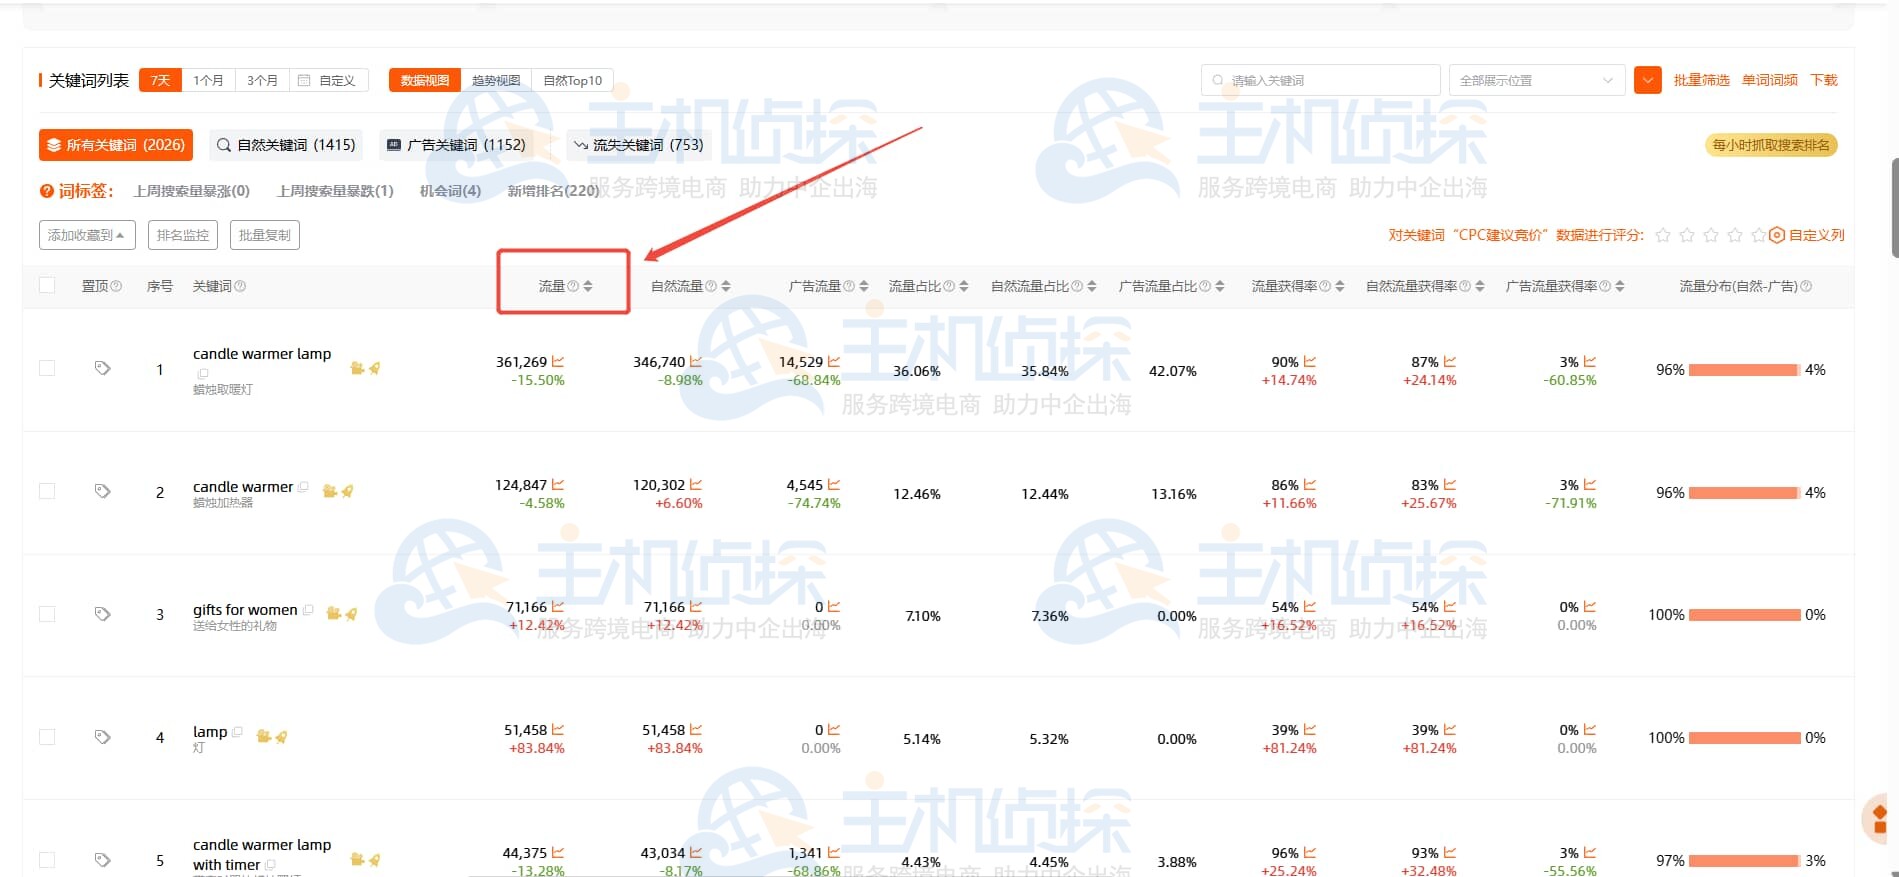Click help icon next to 流量 column header
1899x877 pixels.
(573, 286)
